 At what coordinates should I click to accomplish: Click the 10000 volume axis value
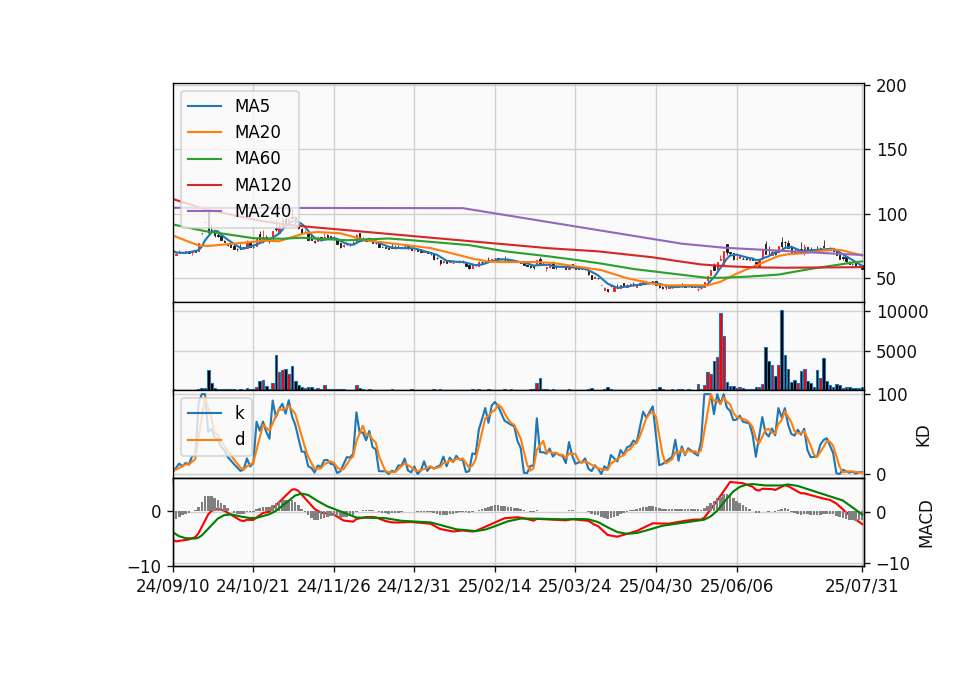[902, 312]
